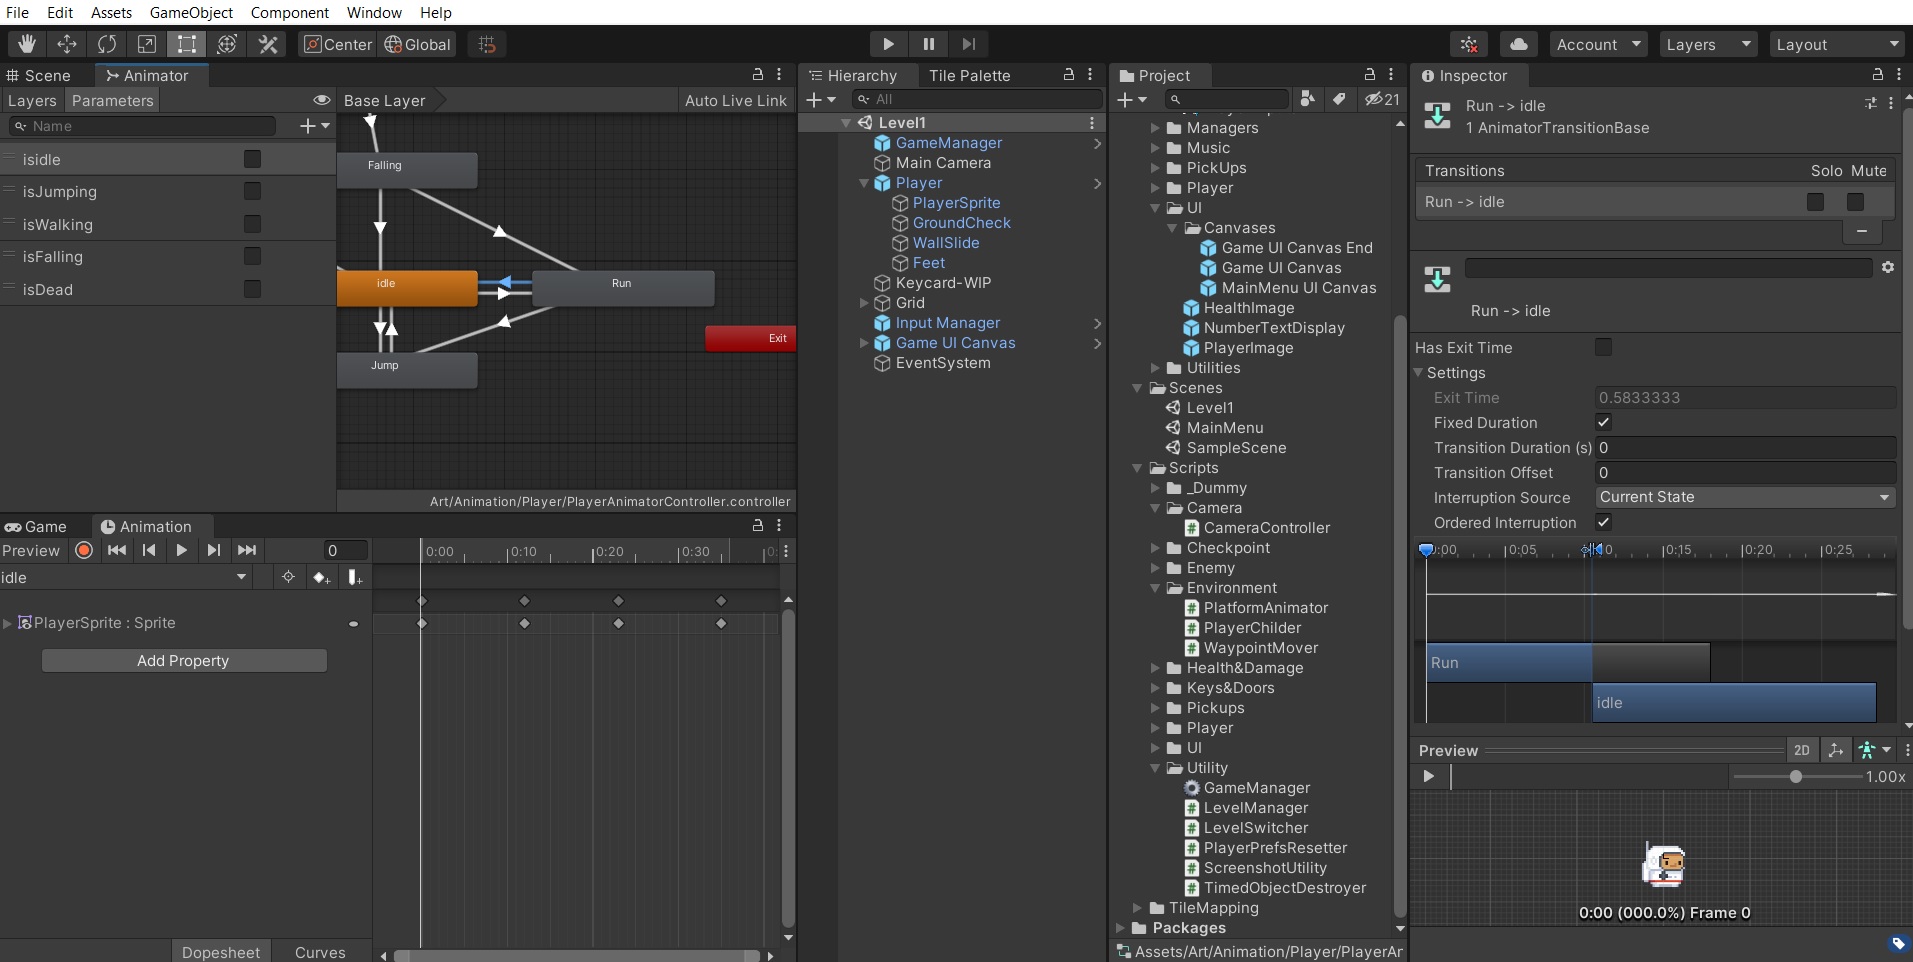1913x962 pixels.
Task: Select the combined Transform tool
Action: (x=227, y=44)
